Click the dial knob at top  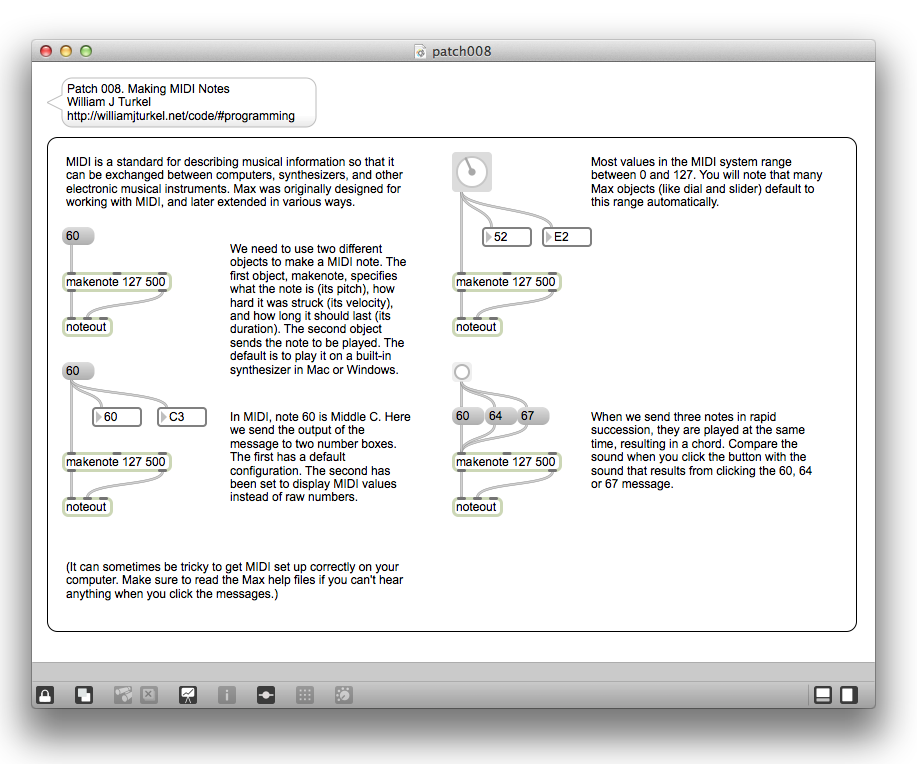[x=472, y=172]
